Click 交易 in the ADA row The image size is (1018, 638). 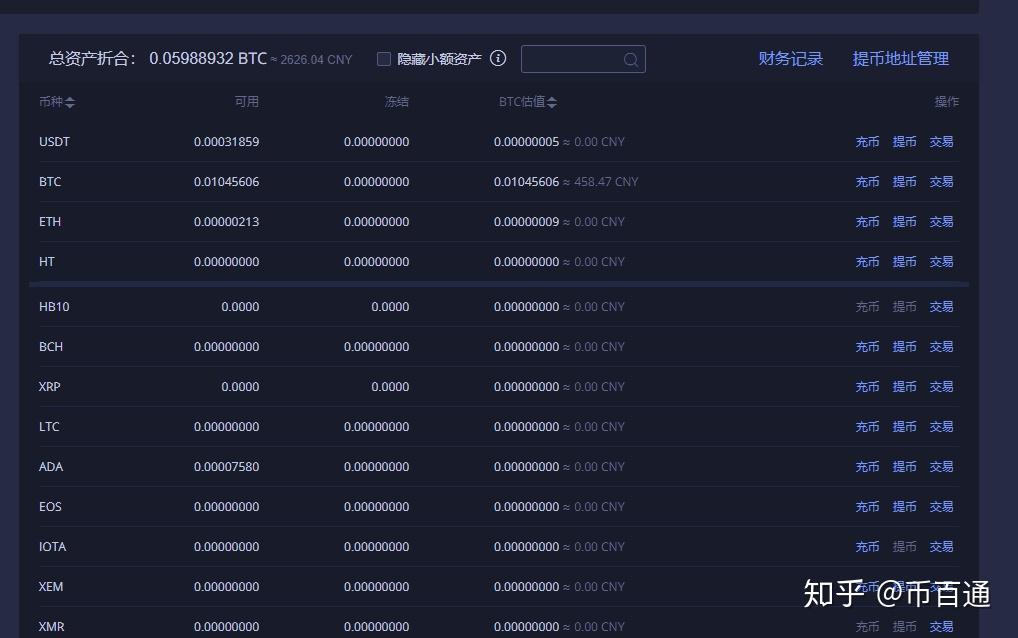941,467
